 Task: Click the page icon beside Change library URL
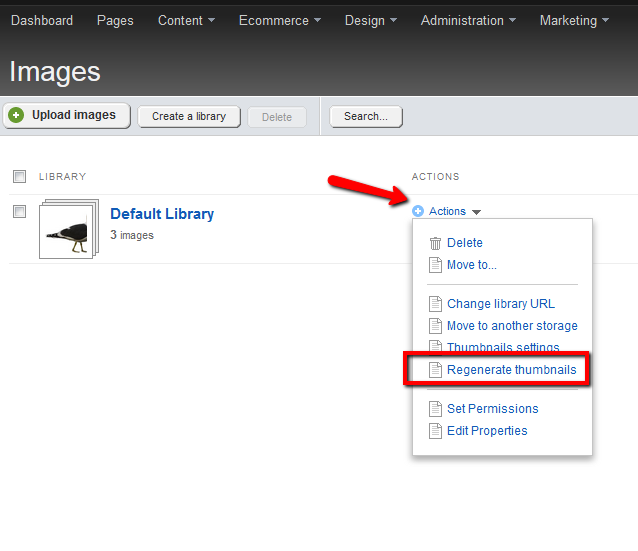(x=435, y=304)
